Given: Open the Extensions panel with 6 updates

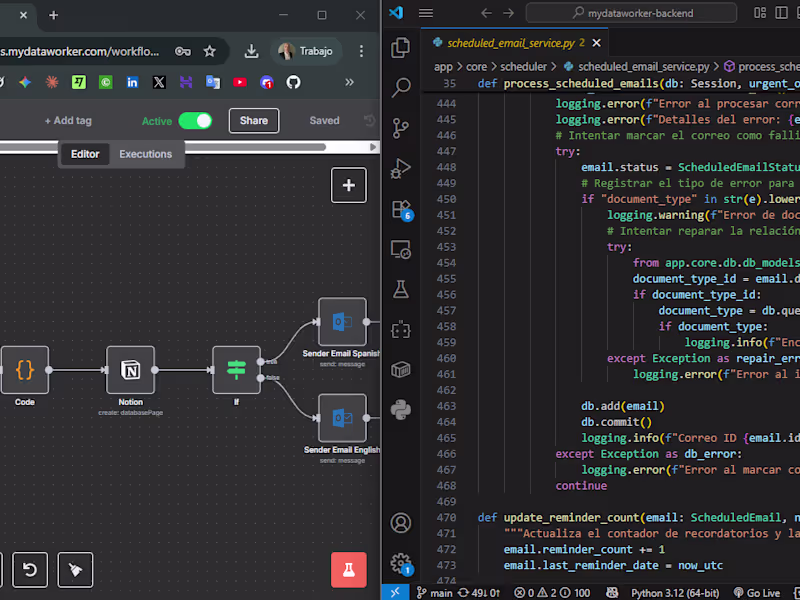Looking at the screenshot, I should pos(400,210).
